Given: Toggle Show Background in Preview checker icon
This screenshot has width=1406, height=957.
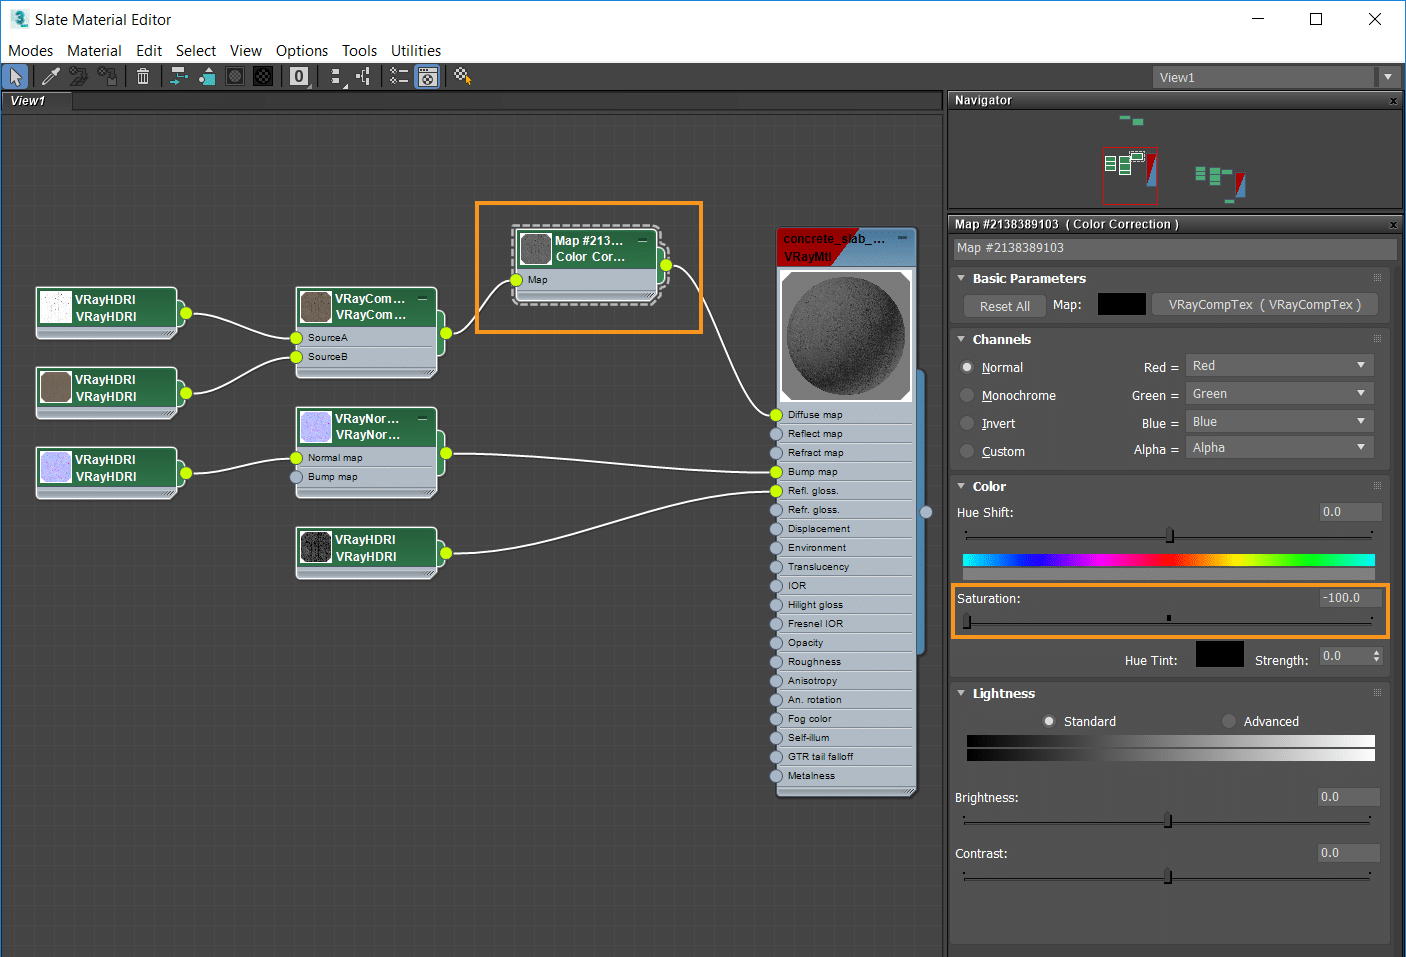Looking at the screenshot, I should 263,77.
